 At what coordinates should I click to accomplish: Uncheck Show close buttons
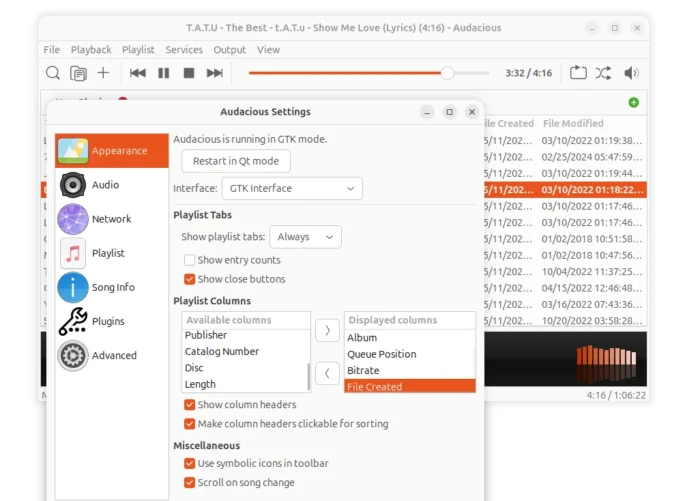coord(189,279)
